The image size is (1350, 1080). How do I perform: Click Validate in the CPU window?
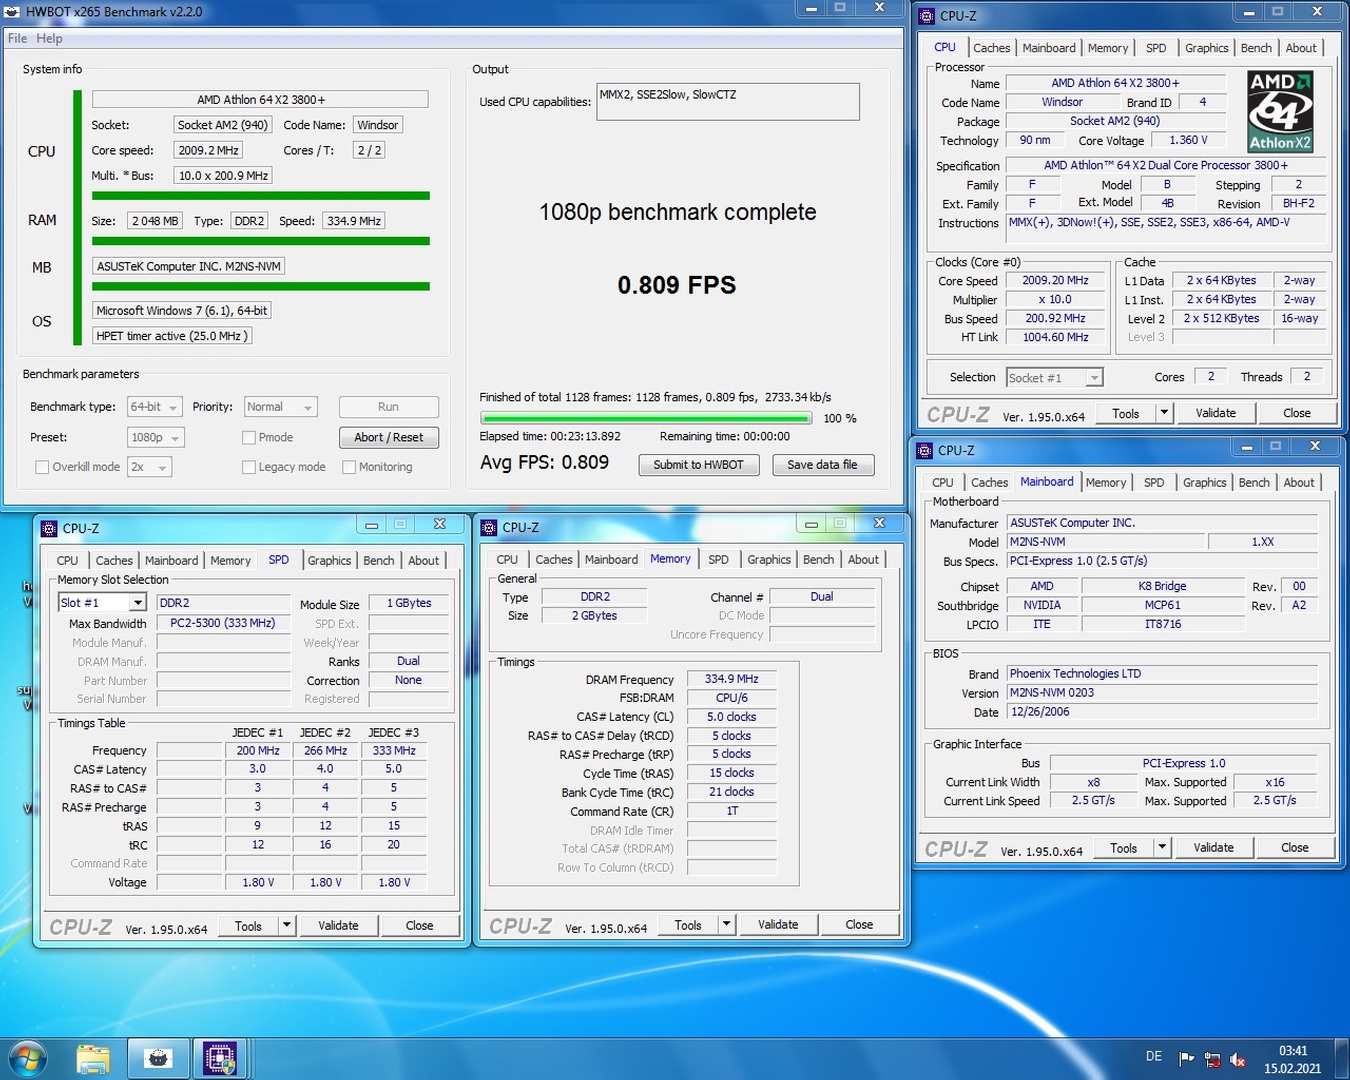[x=1215, y=413]
